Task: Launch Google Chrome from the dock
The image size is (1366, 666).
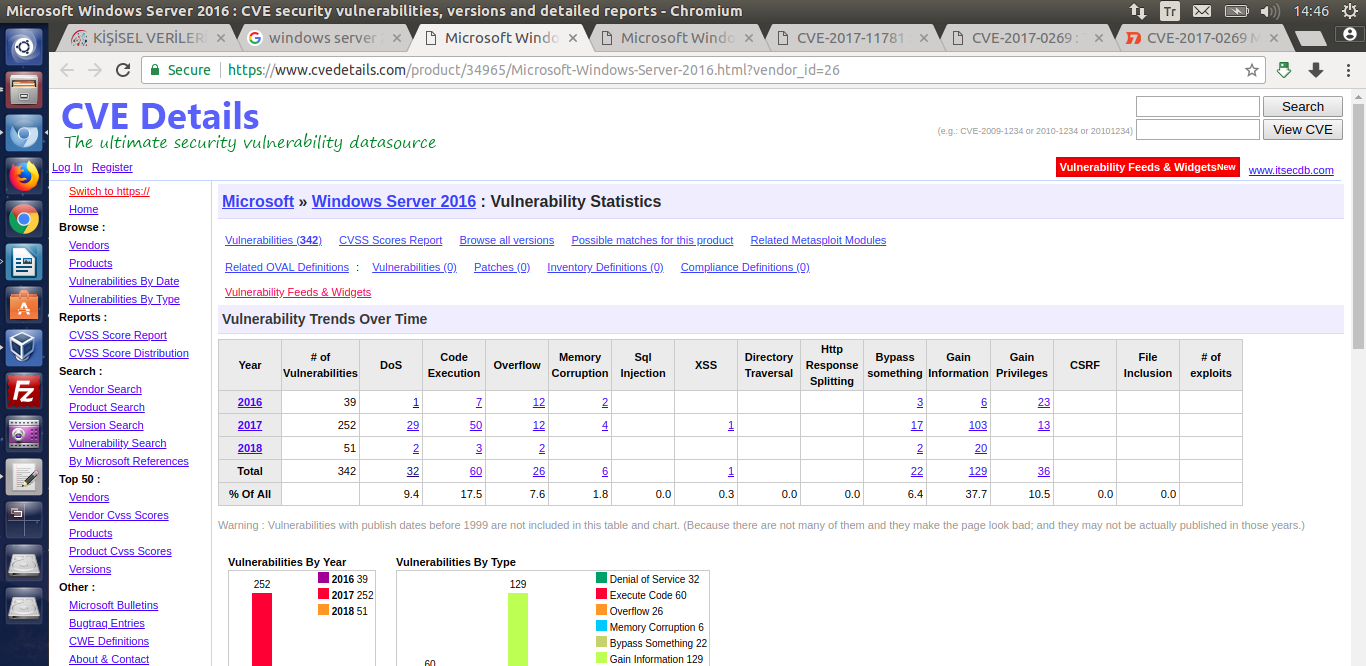Action: (24, 219)
